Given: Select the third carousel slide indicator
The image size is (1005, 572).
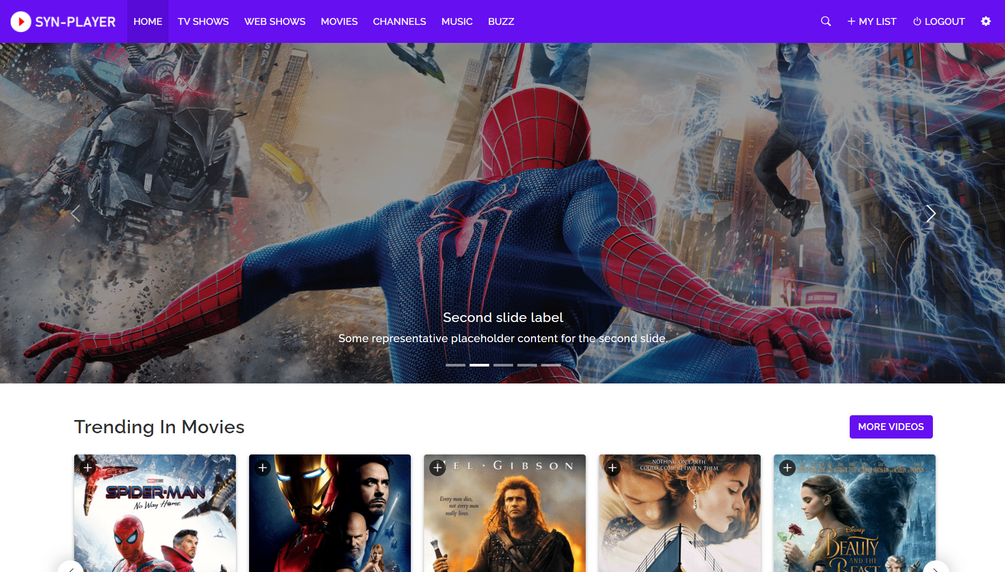Looking at the screenshot, I should tap(503, 365).
